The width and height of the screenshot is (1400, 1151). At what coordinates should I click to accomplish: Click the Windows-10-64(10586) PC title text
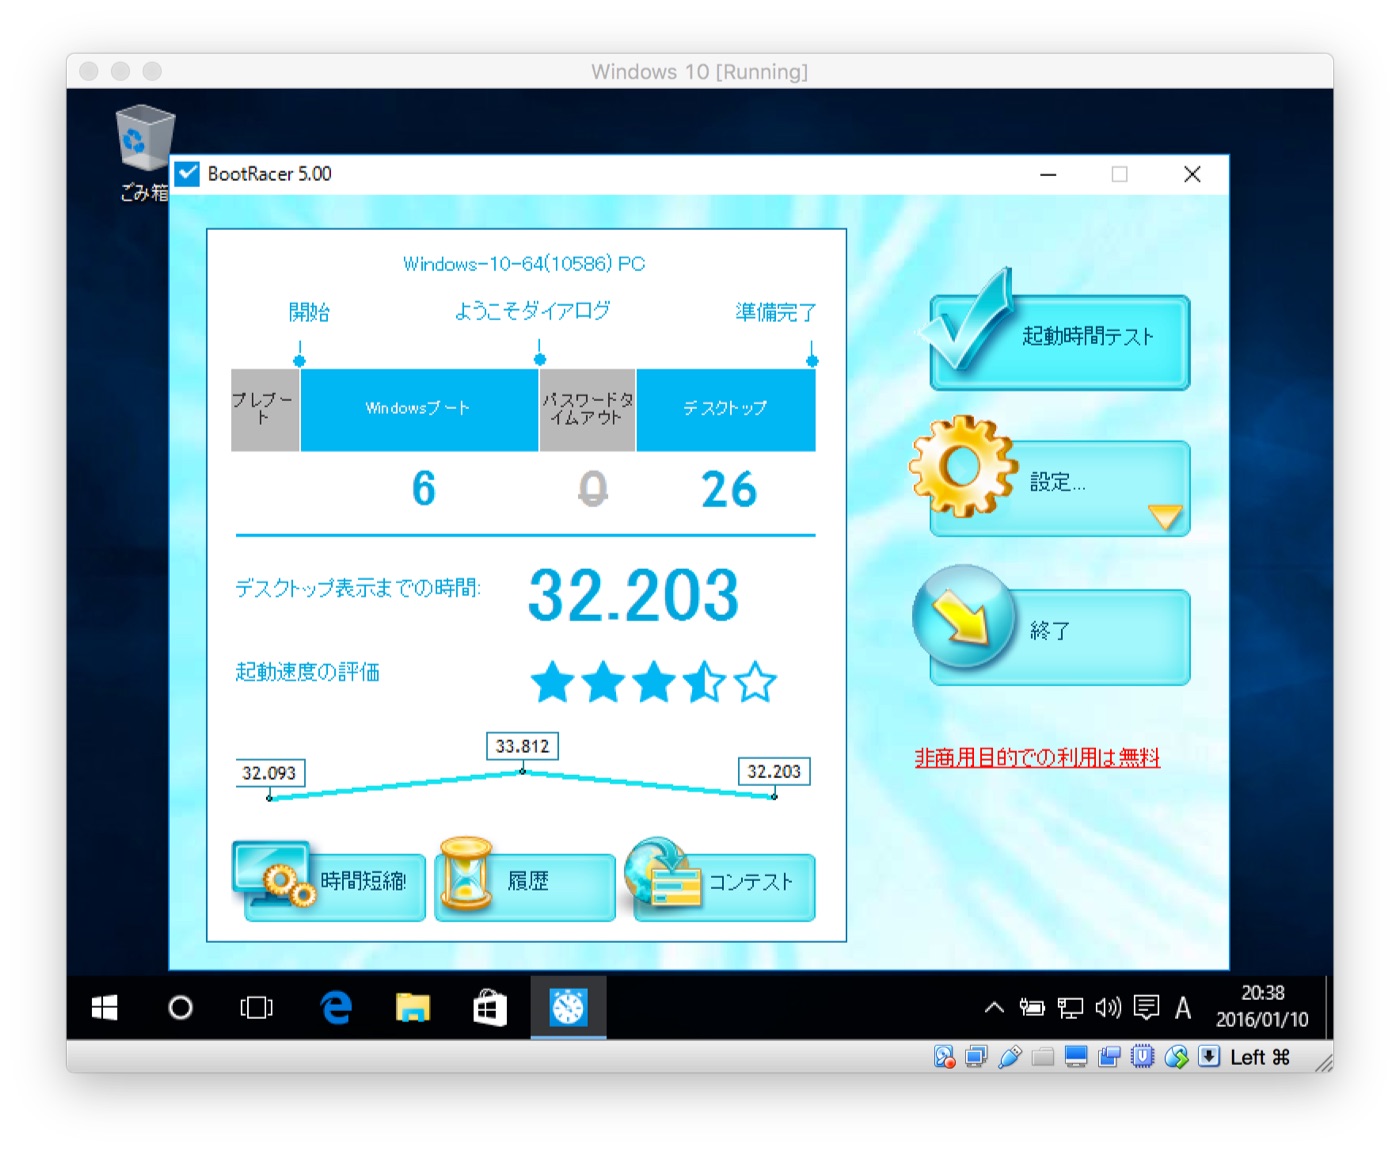[524, 264]
